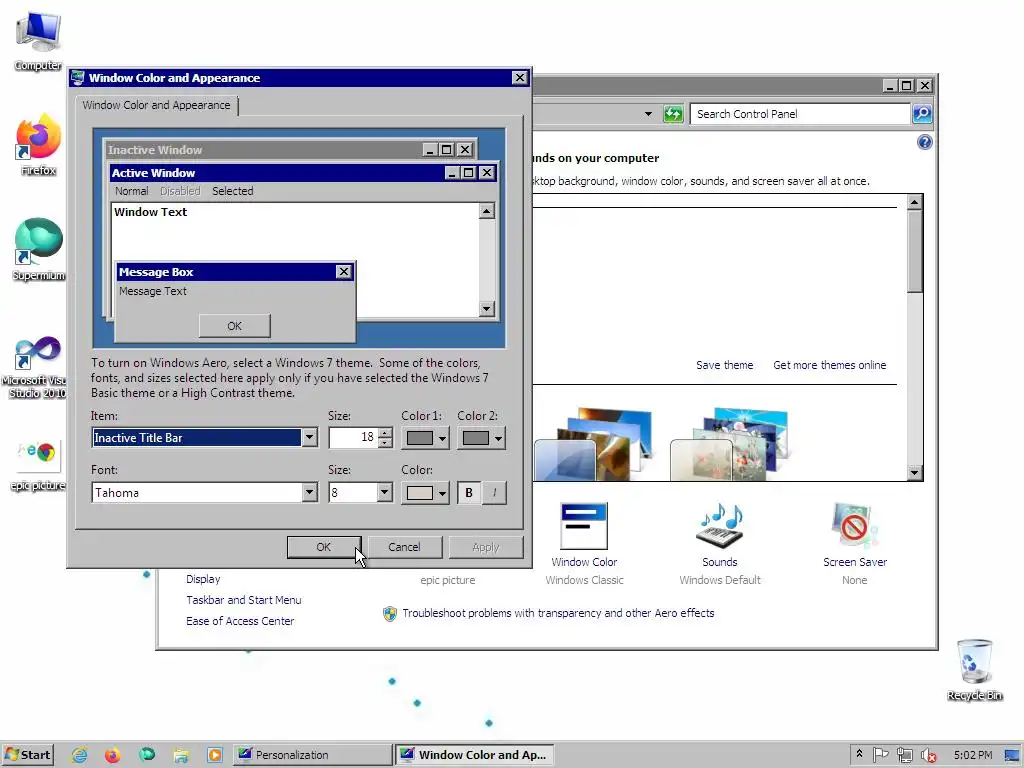Open Ease of Access Center link

click(x=240, y=621)
